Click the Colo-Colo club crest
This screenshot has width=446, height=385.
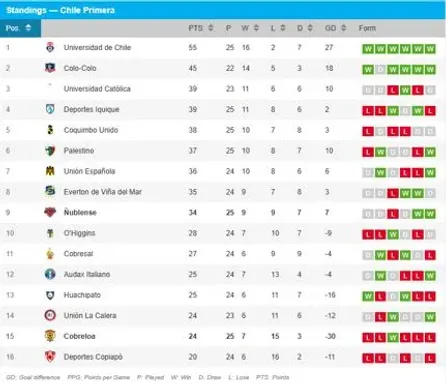[50, 68]
